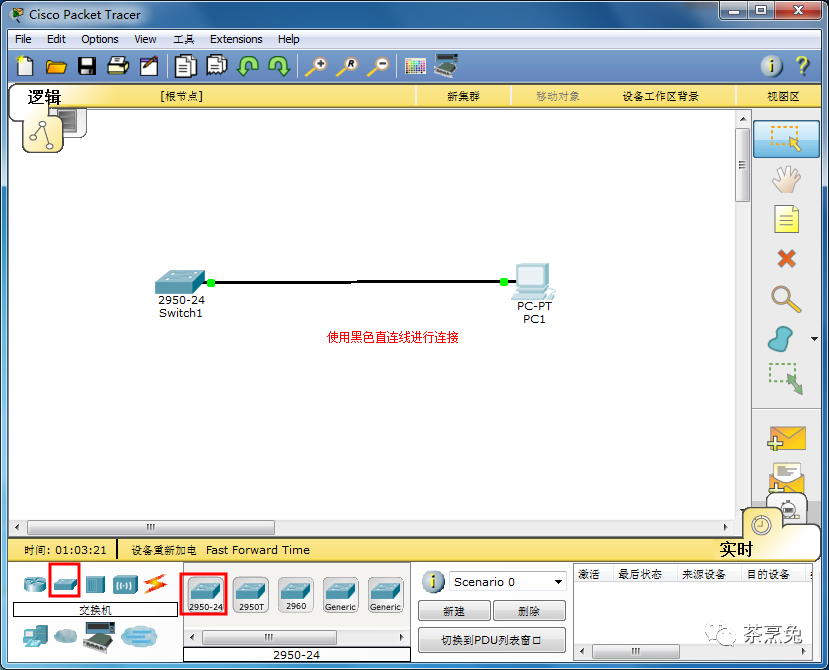The width and height of the screenshot is (829, 670).
Task: Click the 删除 scenario button
Action: [x=529, y=611]
